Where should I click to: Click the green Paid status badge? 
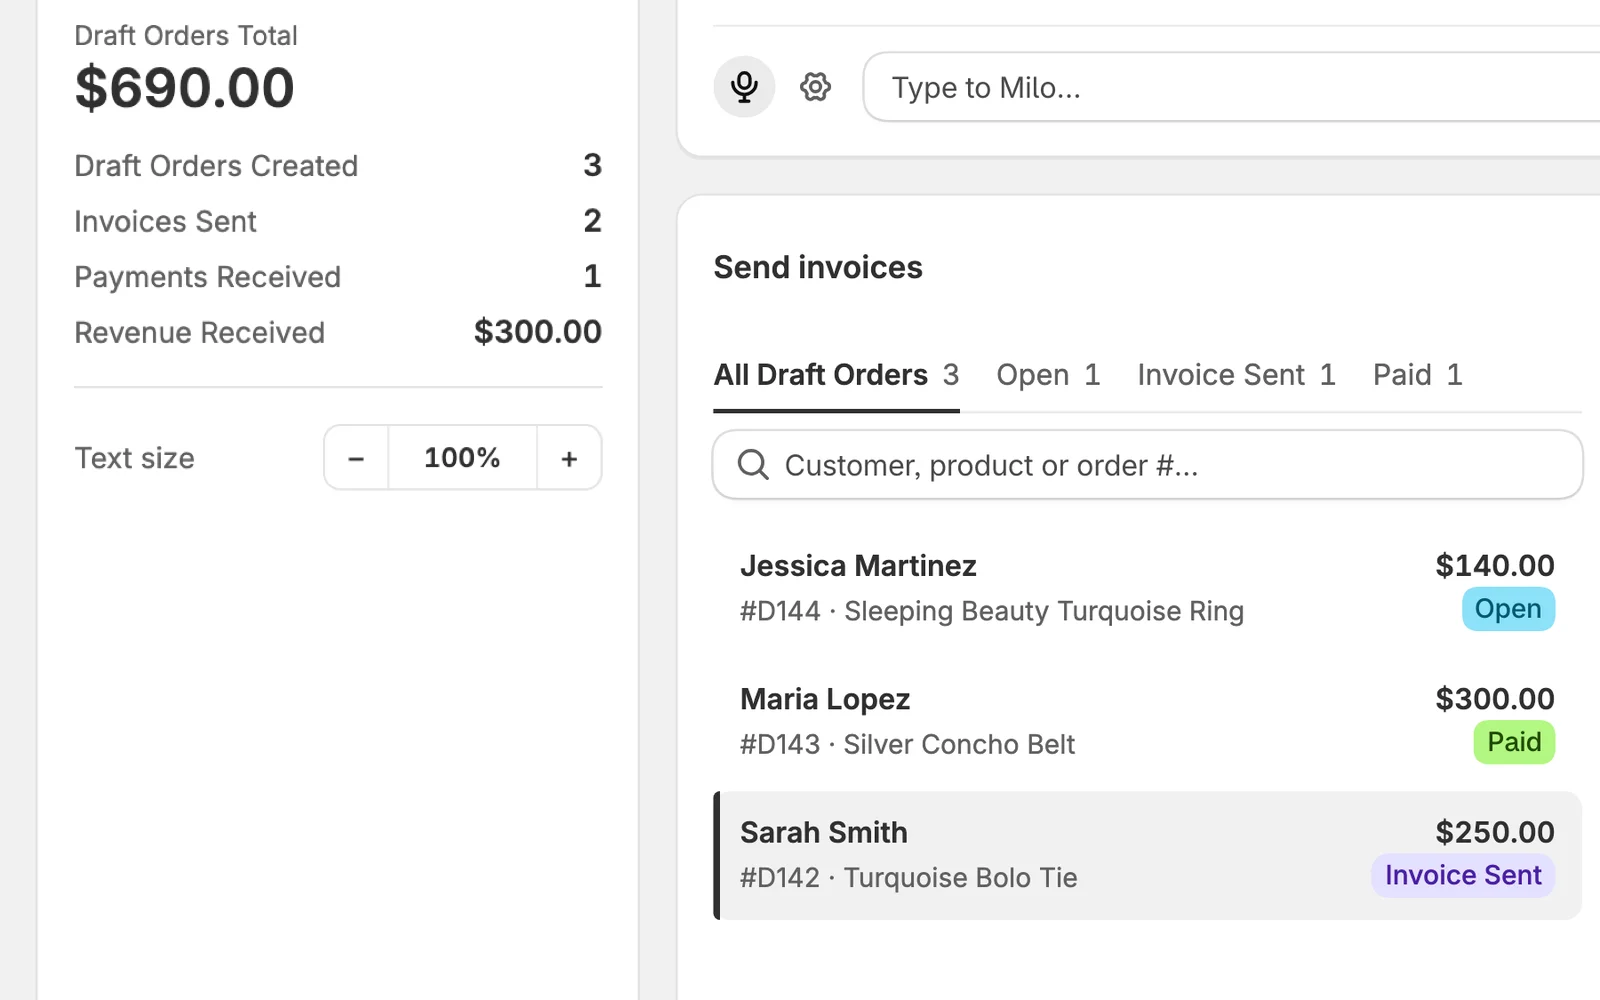(x=1514, y=742)
